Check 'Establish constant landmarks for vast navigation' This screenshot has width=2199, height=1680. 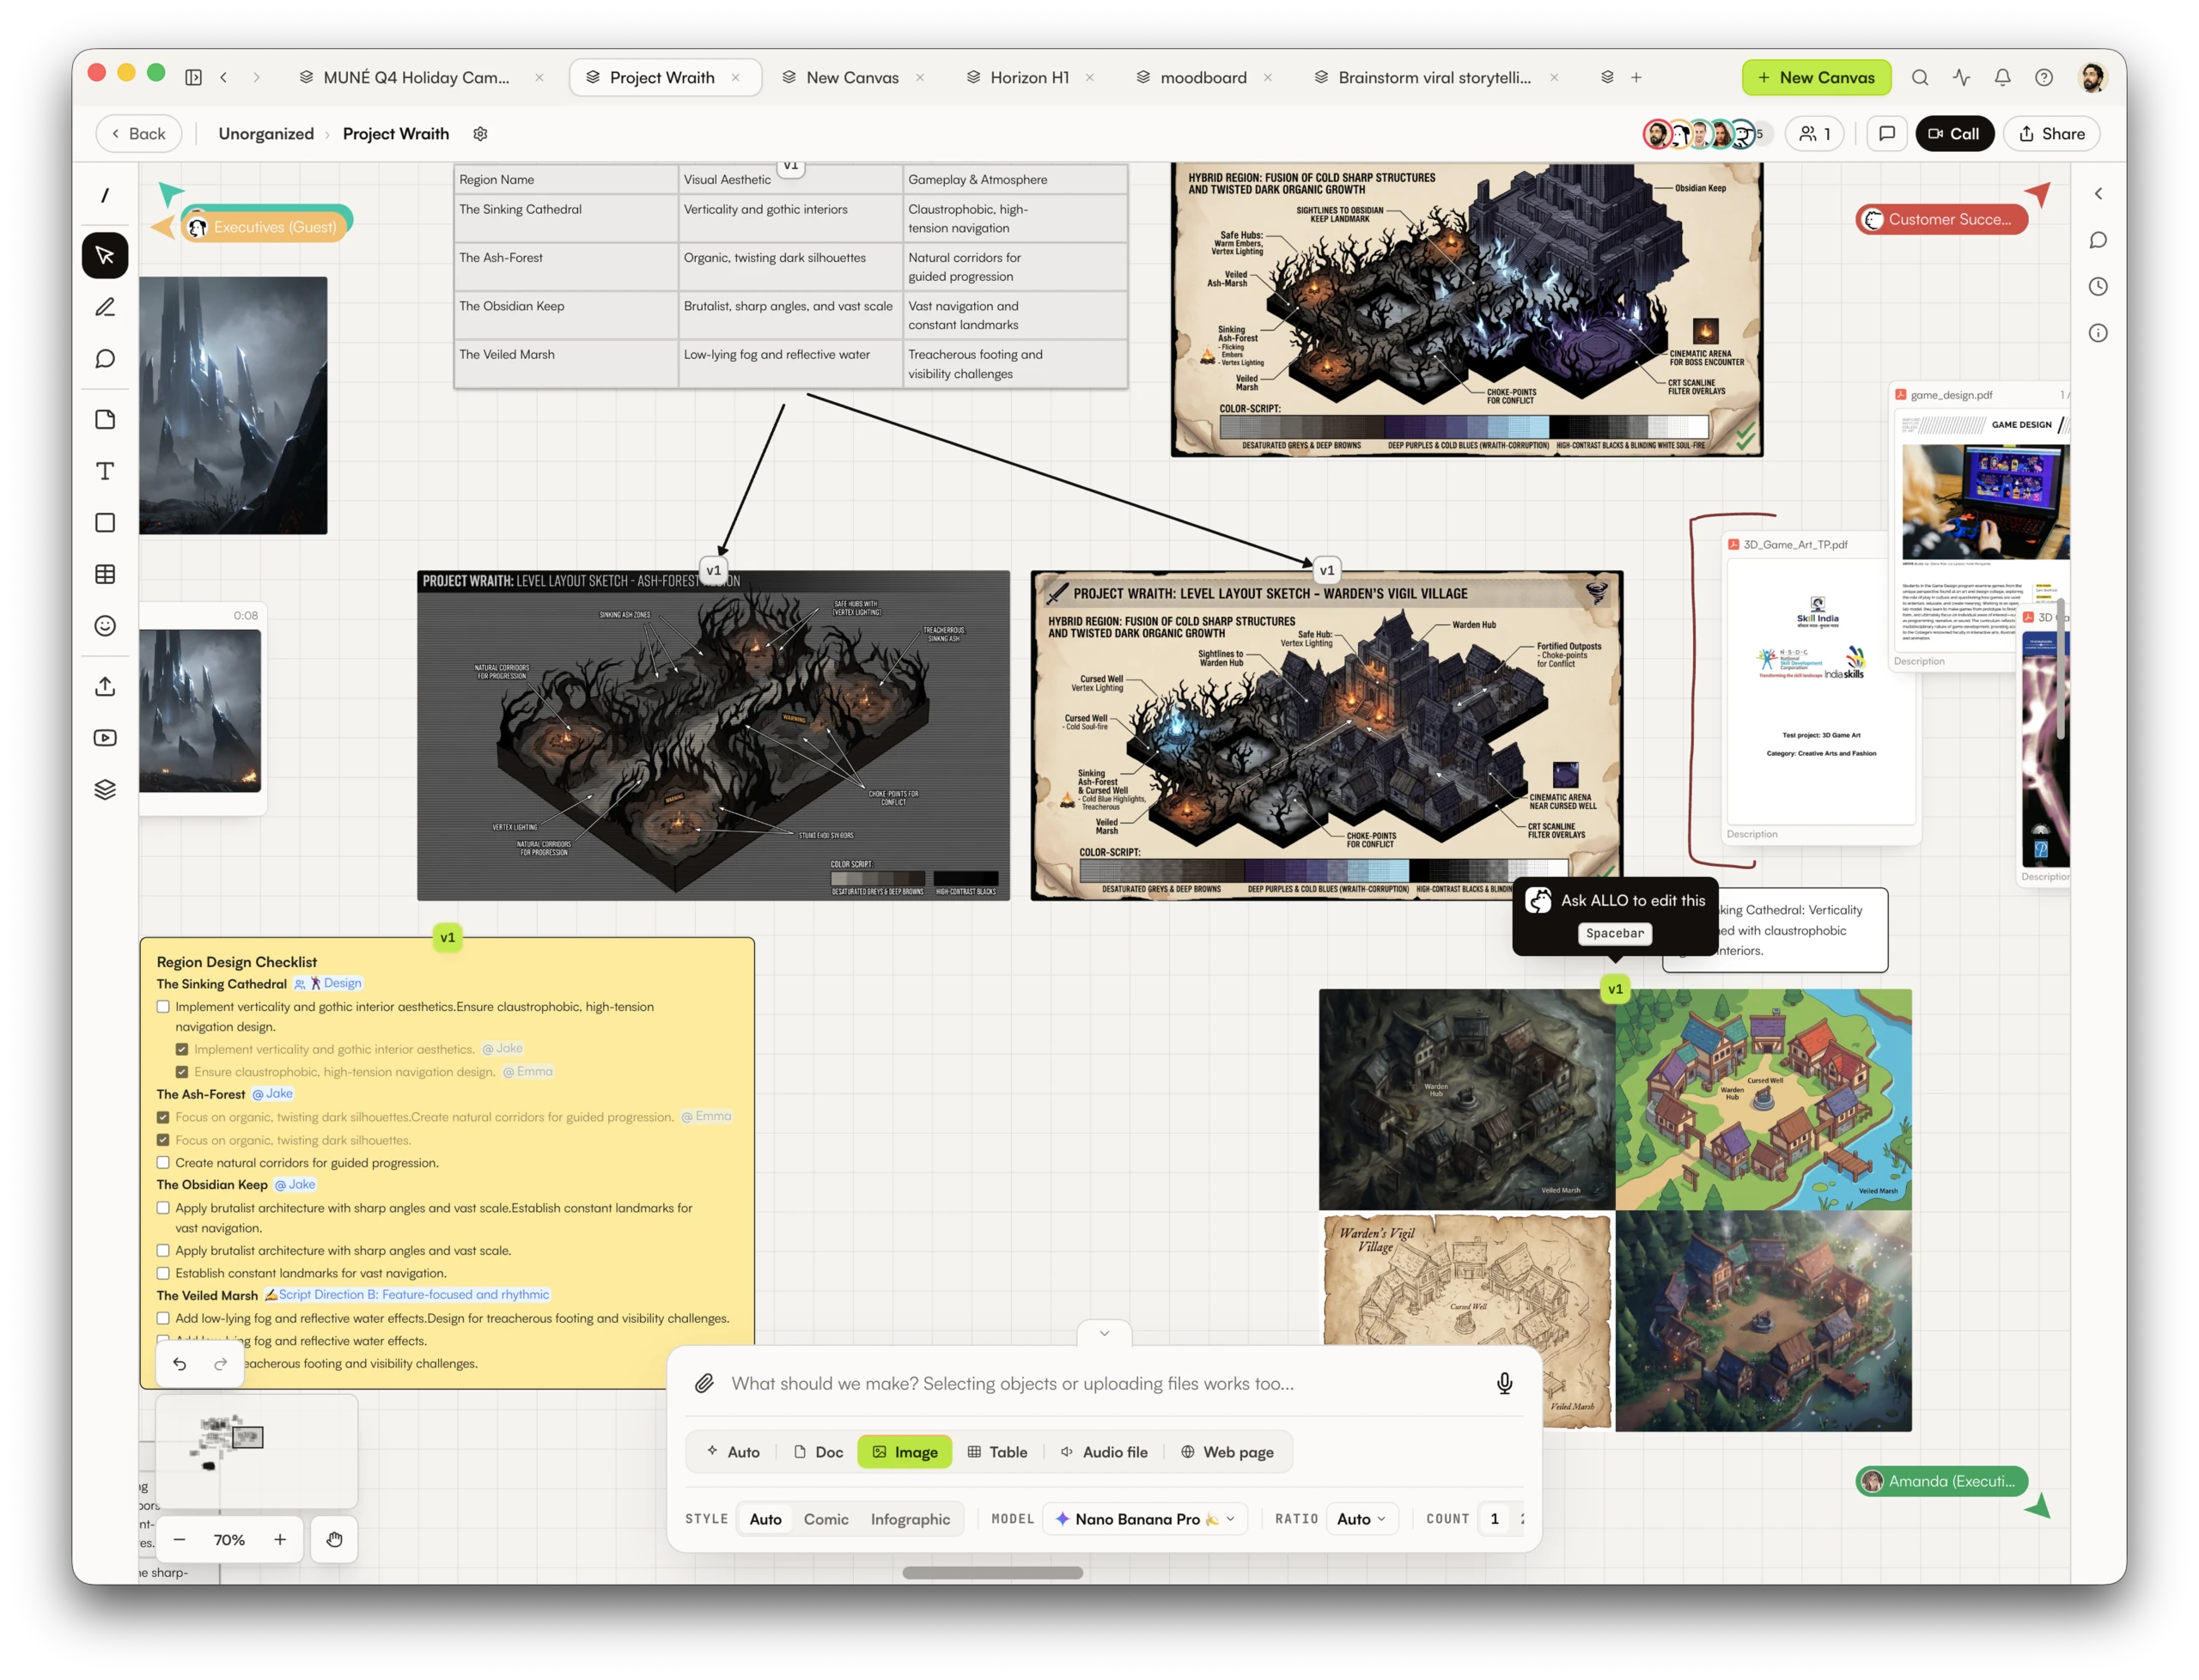(163, 1274)
